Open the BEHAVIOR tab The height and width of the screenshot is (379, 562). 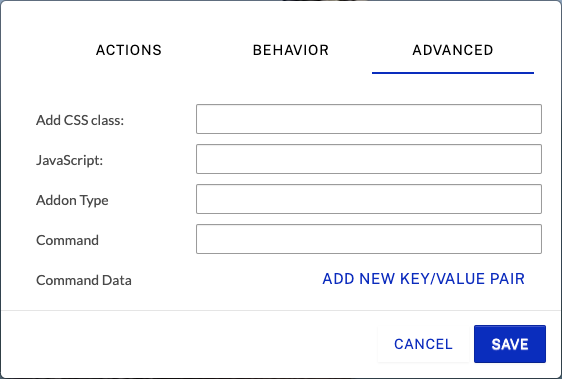pos(291,50)
